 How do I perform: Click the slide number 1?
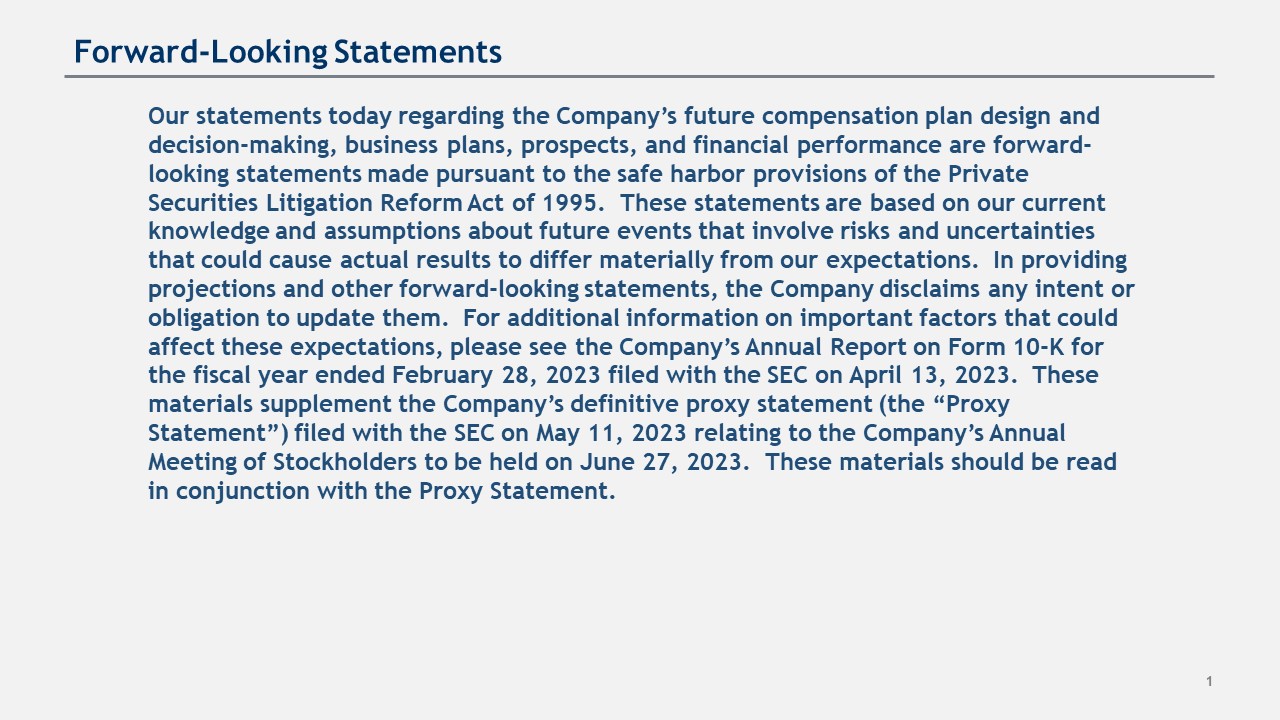pyautogui.click(x=1209, y=682)
